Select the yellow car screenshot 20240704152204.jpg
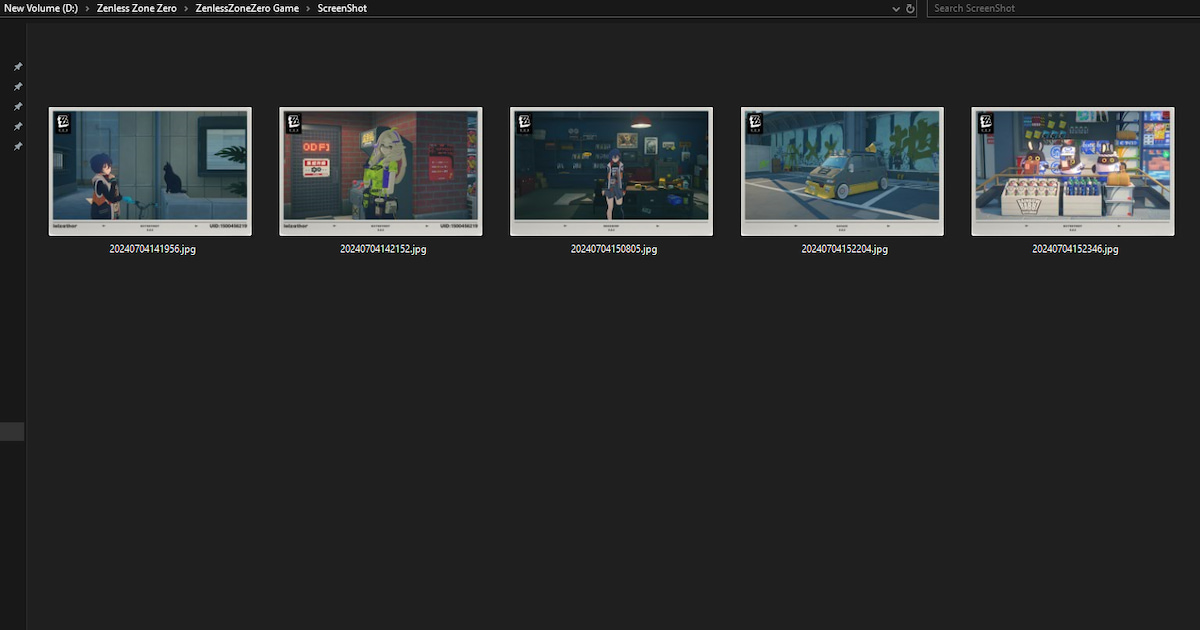This screenshot has height=630, width=1200. pos(841,170)
